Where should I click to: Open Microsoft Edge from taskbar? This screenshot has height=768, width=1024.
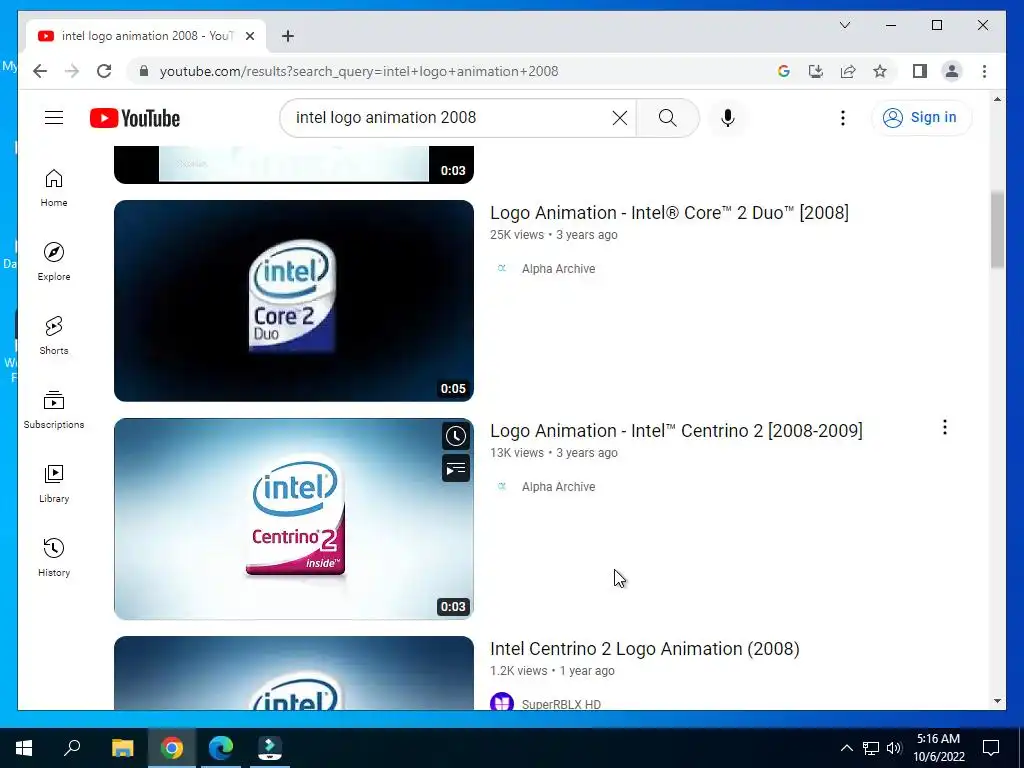221,747
